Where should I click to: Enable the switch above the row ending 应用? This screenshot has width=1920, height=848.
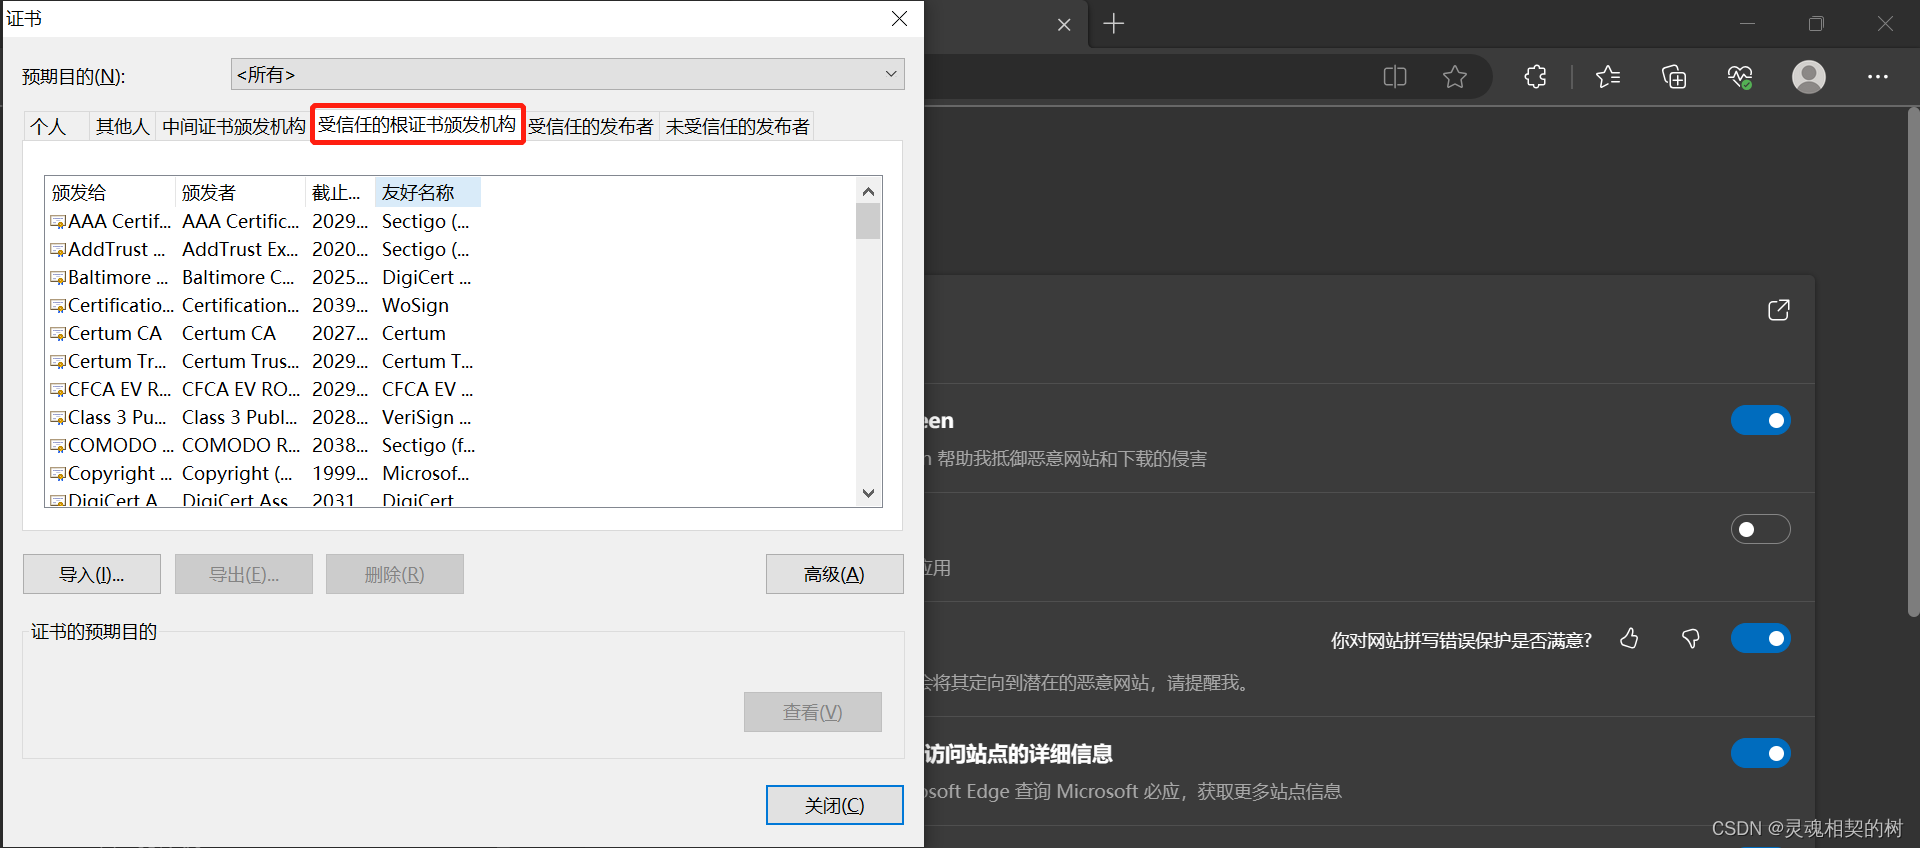(1761, 529)
